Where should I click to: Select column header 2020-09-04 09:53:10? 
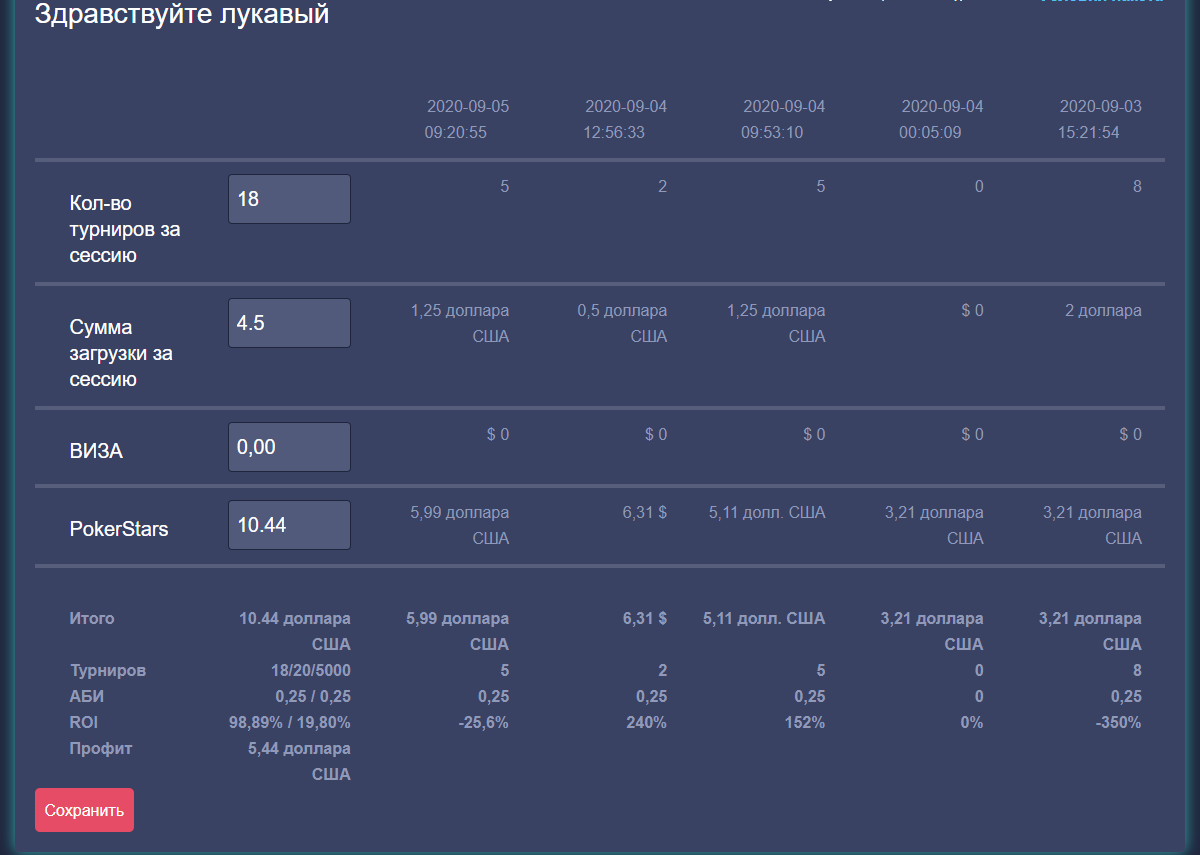(x=783, y=119)
